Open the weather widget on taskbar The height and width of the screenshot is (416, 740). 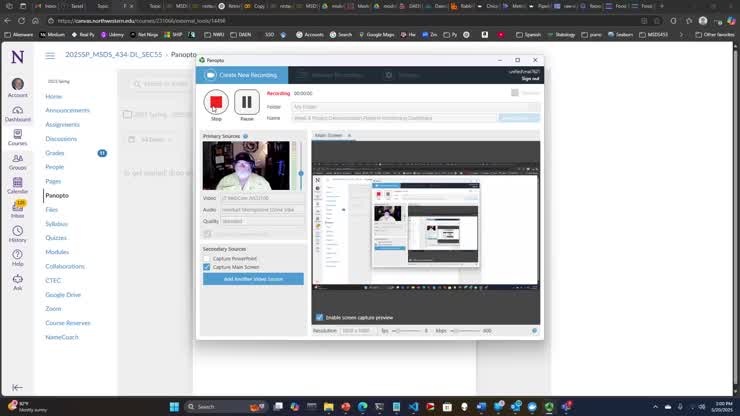pos(27,407)
